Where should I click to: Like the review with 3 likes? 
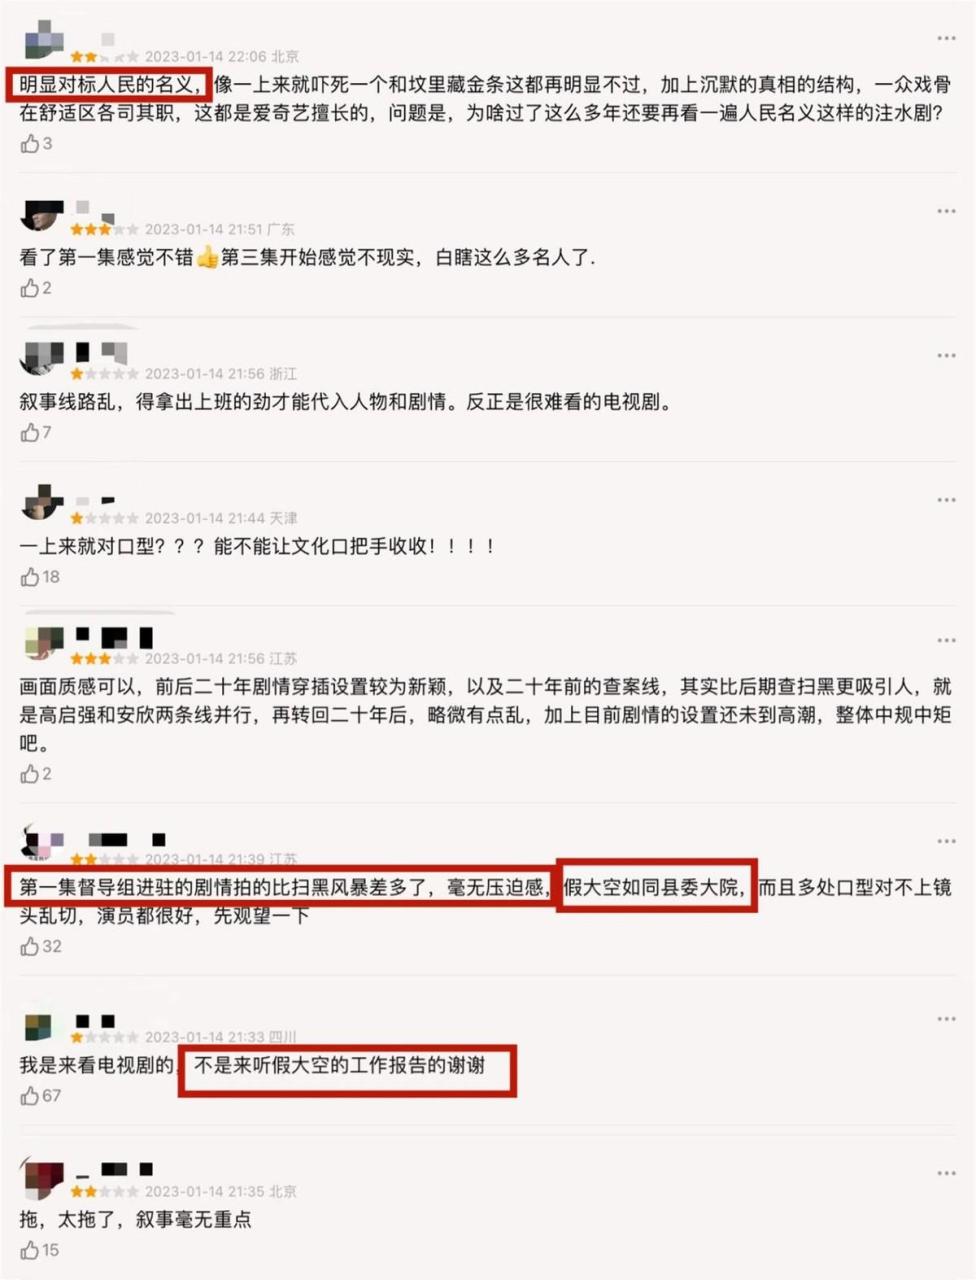(x=30, y=144)
